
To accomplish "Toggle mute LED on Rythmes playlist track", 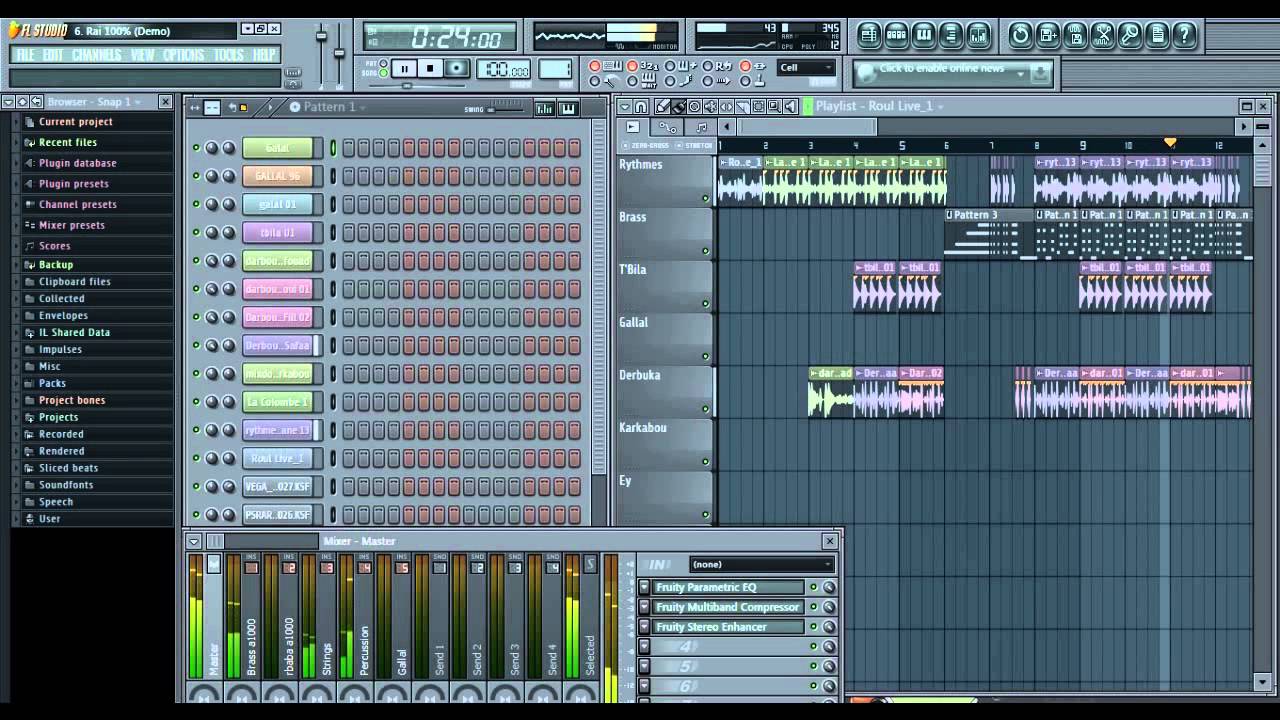I will pos(705,198).
